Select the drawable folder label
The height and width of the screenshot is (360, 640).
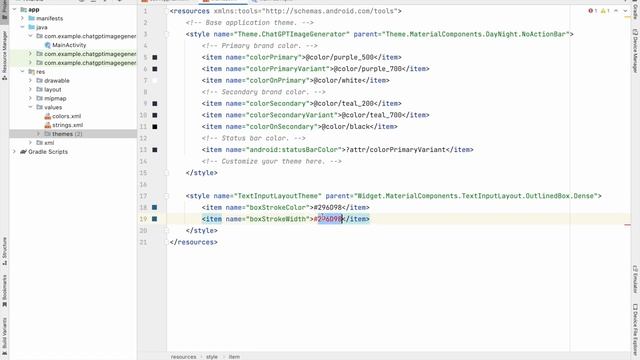[57, 80]
